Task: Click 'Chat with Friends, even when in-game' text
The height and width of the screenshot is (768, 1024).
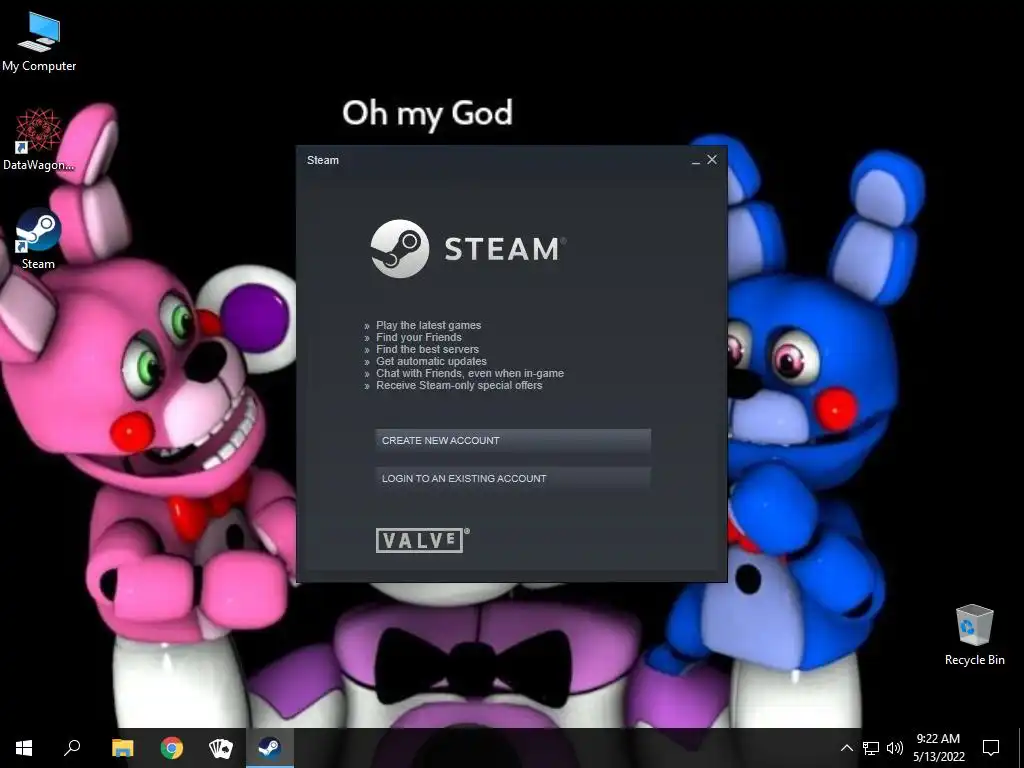Action: [470, 374]
